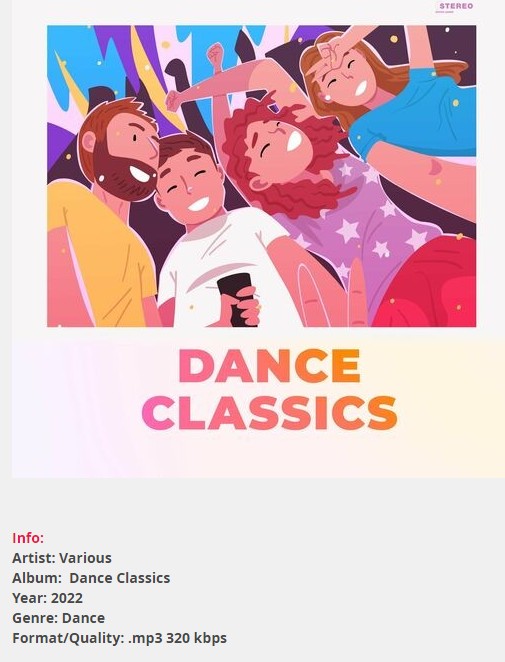Click the red Info: heading
Viewport: 505px width, 662px height.
pos(28,538)
